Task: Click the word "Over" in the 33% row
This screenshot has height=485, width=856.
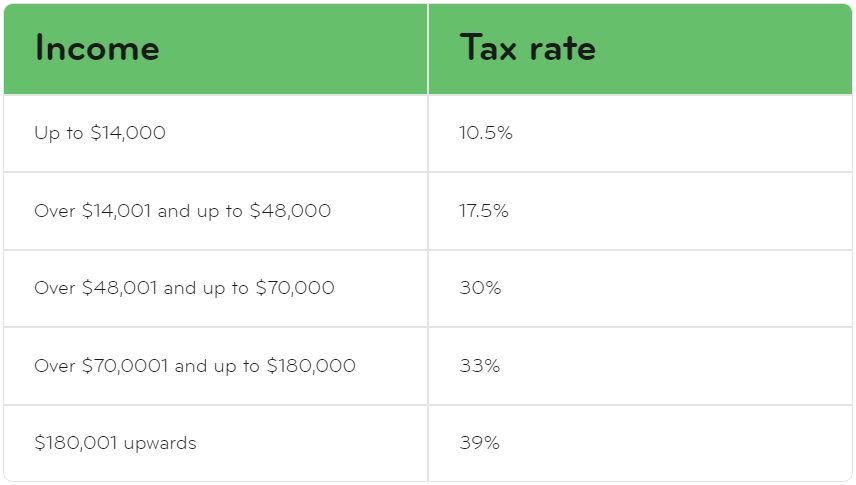Action: pos(54,366)
